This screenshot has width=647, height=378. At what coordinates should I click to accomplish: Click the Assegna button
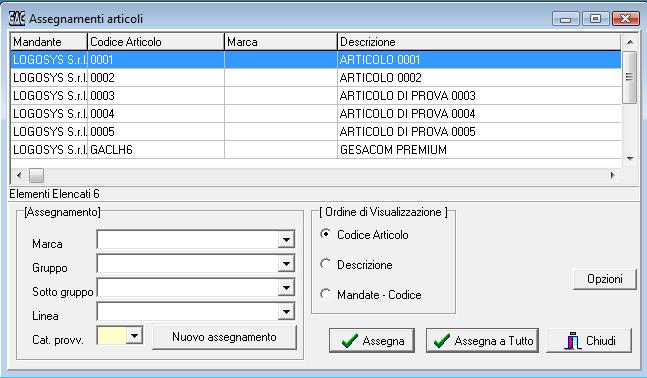pyautogui.click(x=372, y=341)
